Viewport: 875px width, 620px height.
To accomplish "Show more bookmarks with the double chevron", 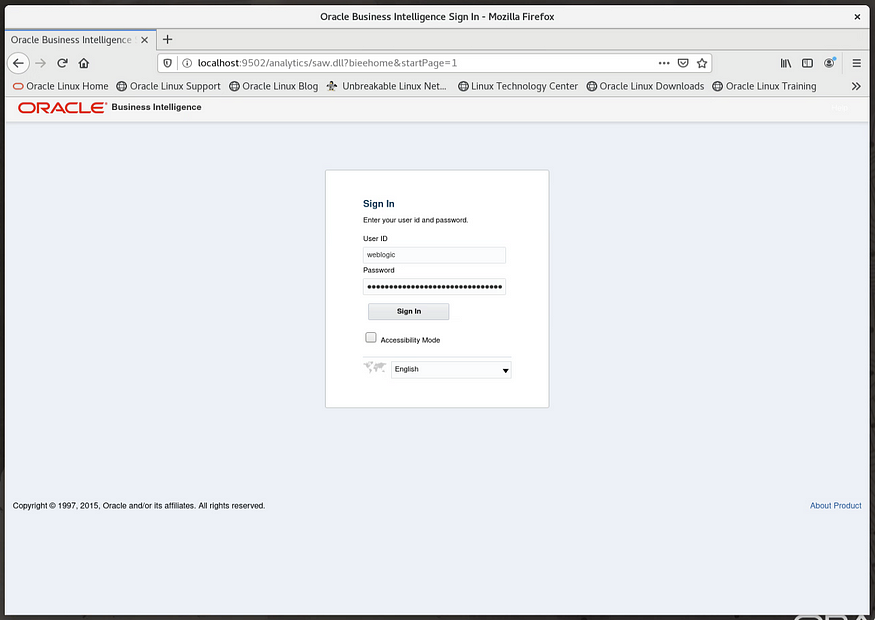I will point(856,86).
